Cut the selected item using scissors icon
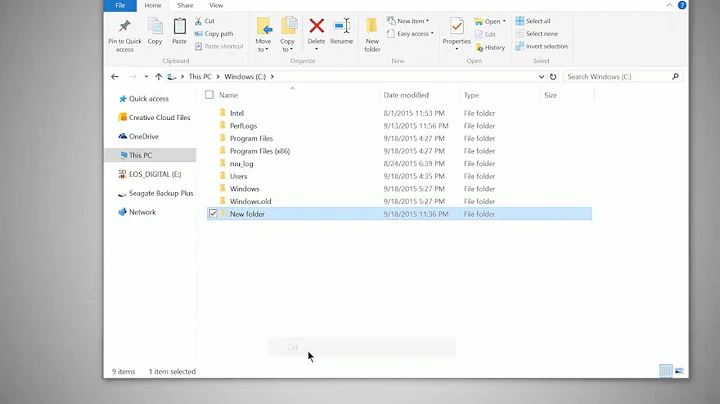Image resolution: width=720 pixels, height=404 pixels. click(198, 21)
